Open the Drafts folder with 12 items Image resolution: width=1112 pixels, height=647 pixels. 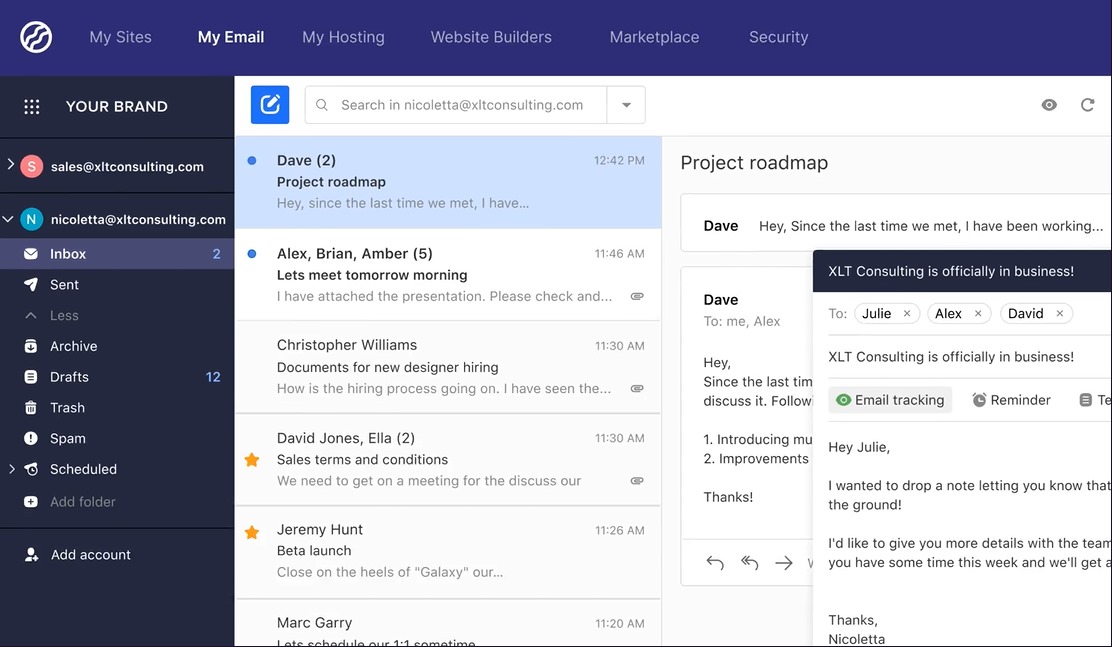click(117, 377)
